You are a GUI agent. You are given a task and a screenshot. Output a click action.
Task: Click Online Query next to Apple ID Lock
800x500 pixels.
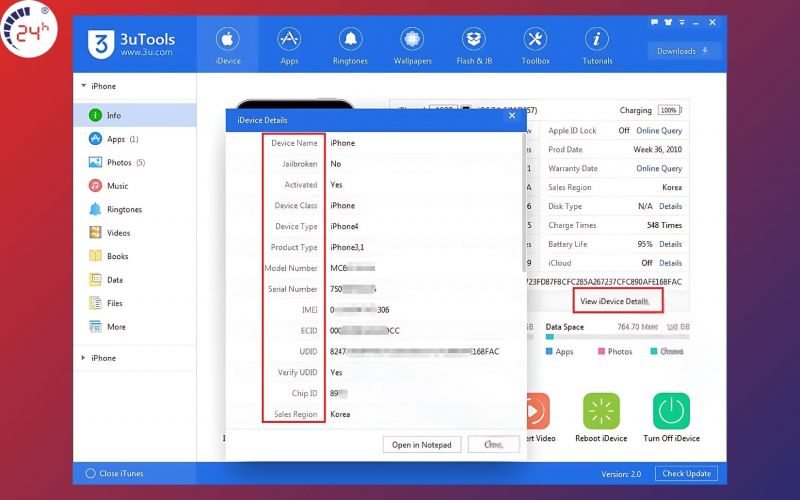click(x=659, y=131)
